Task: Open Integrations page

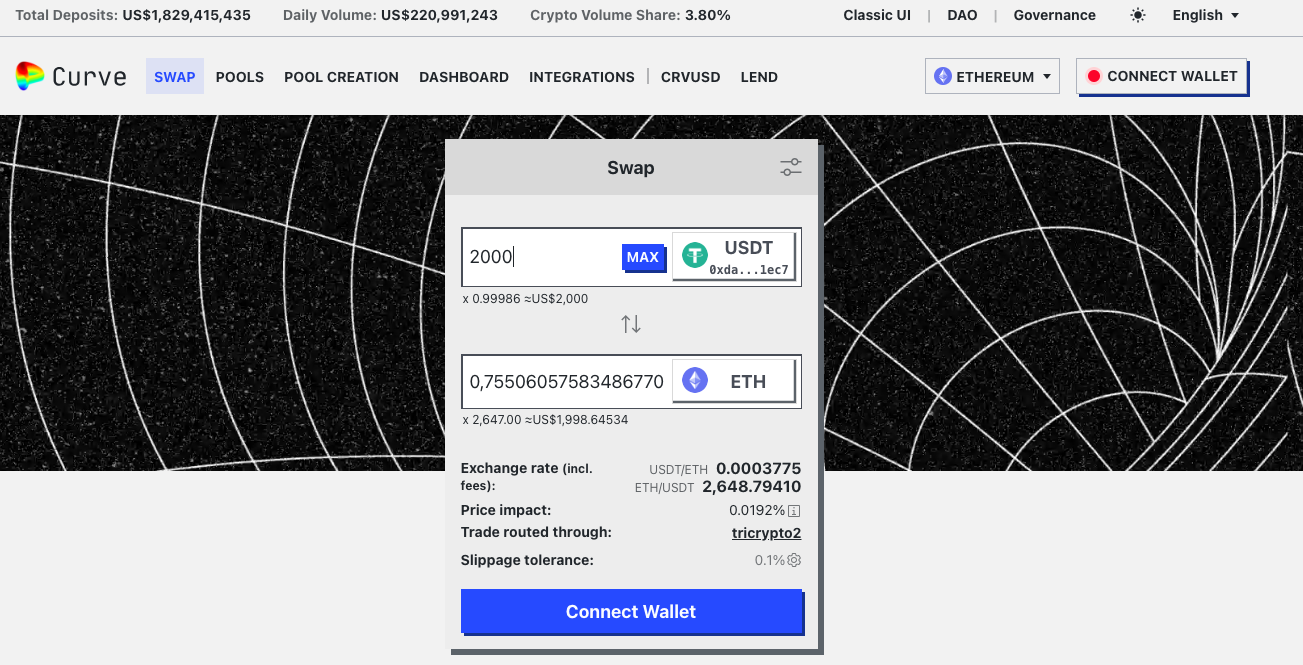Action: click(582, 77)
